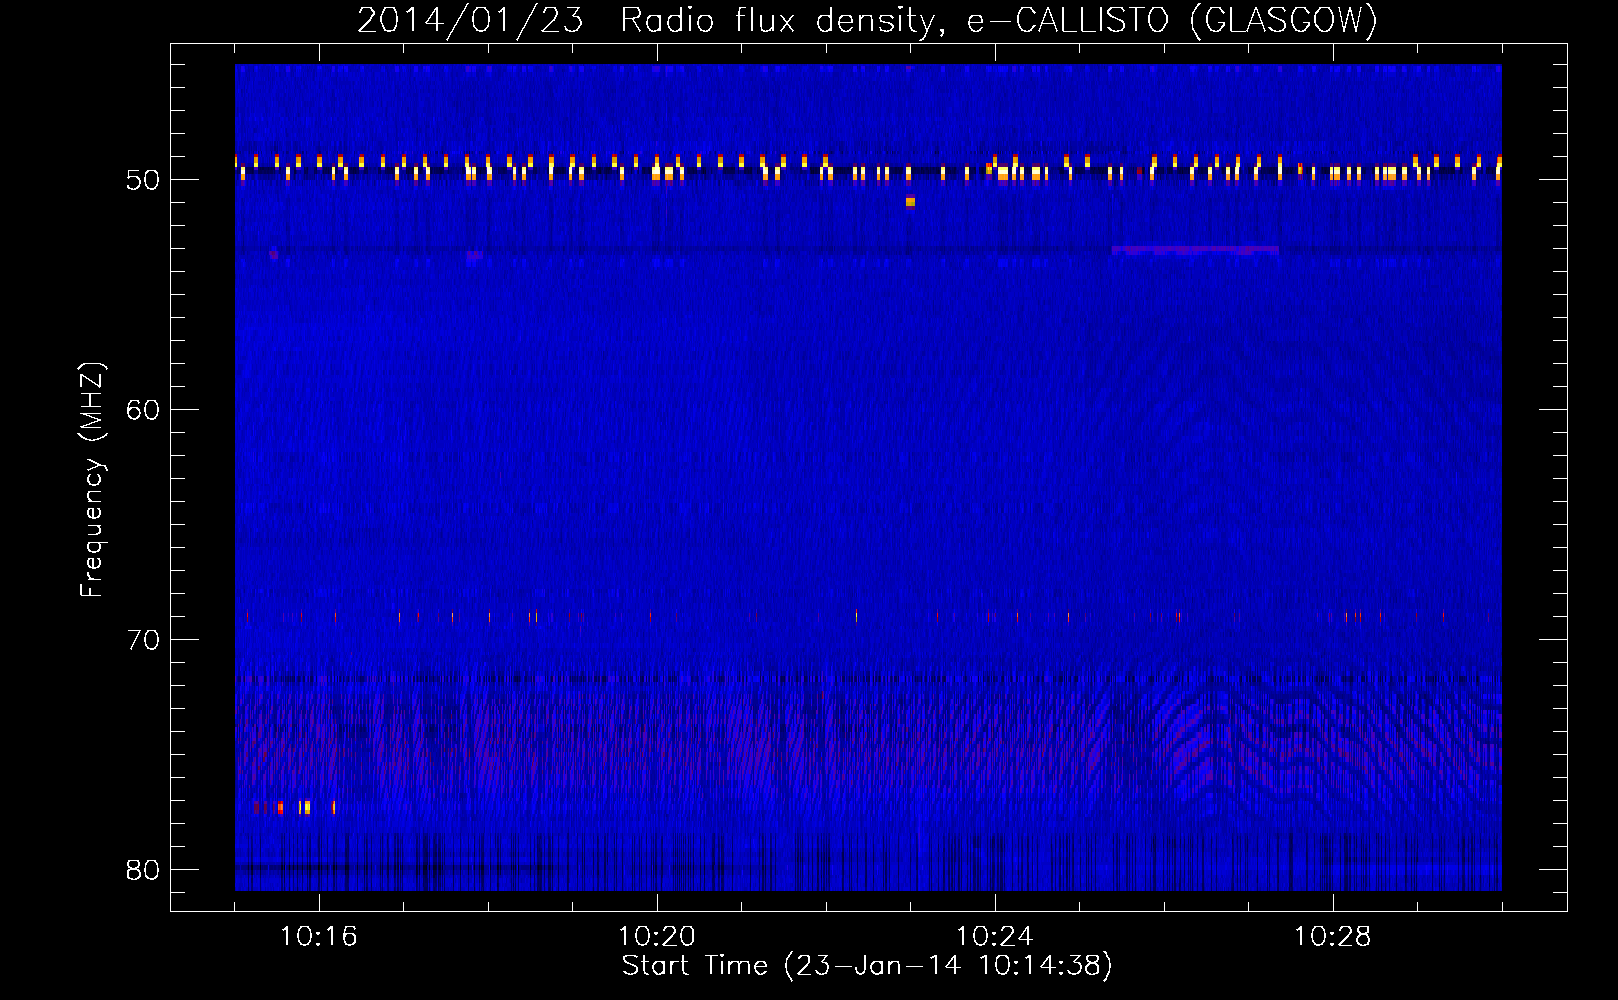Click the isolated orange spot near 51 MHz

[x=910, y=202]
